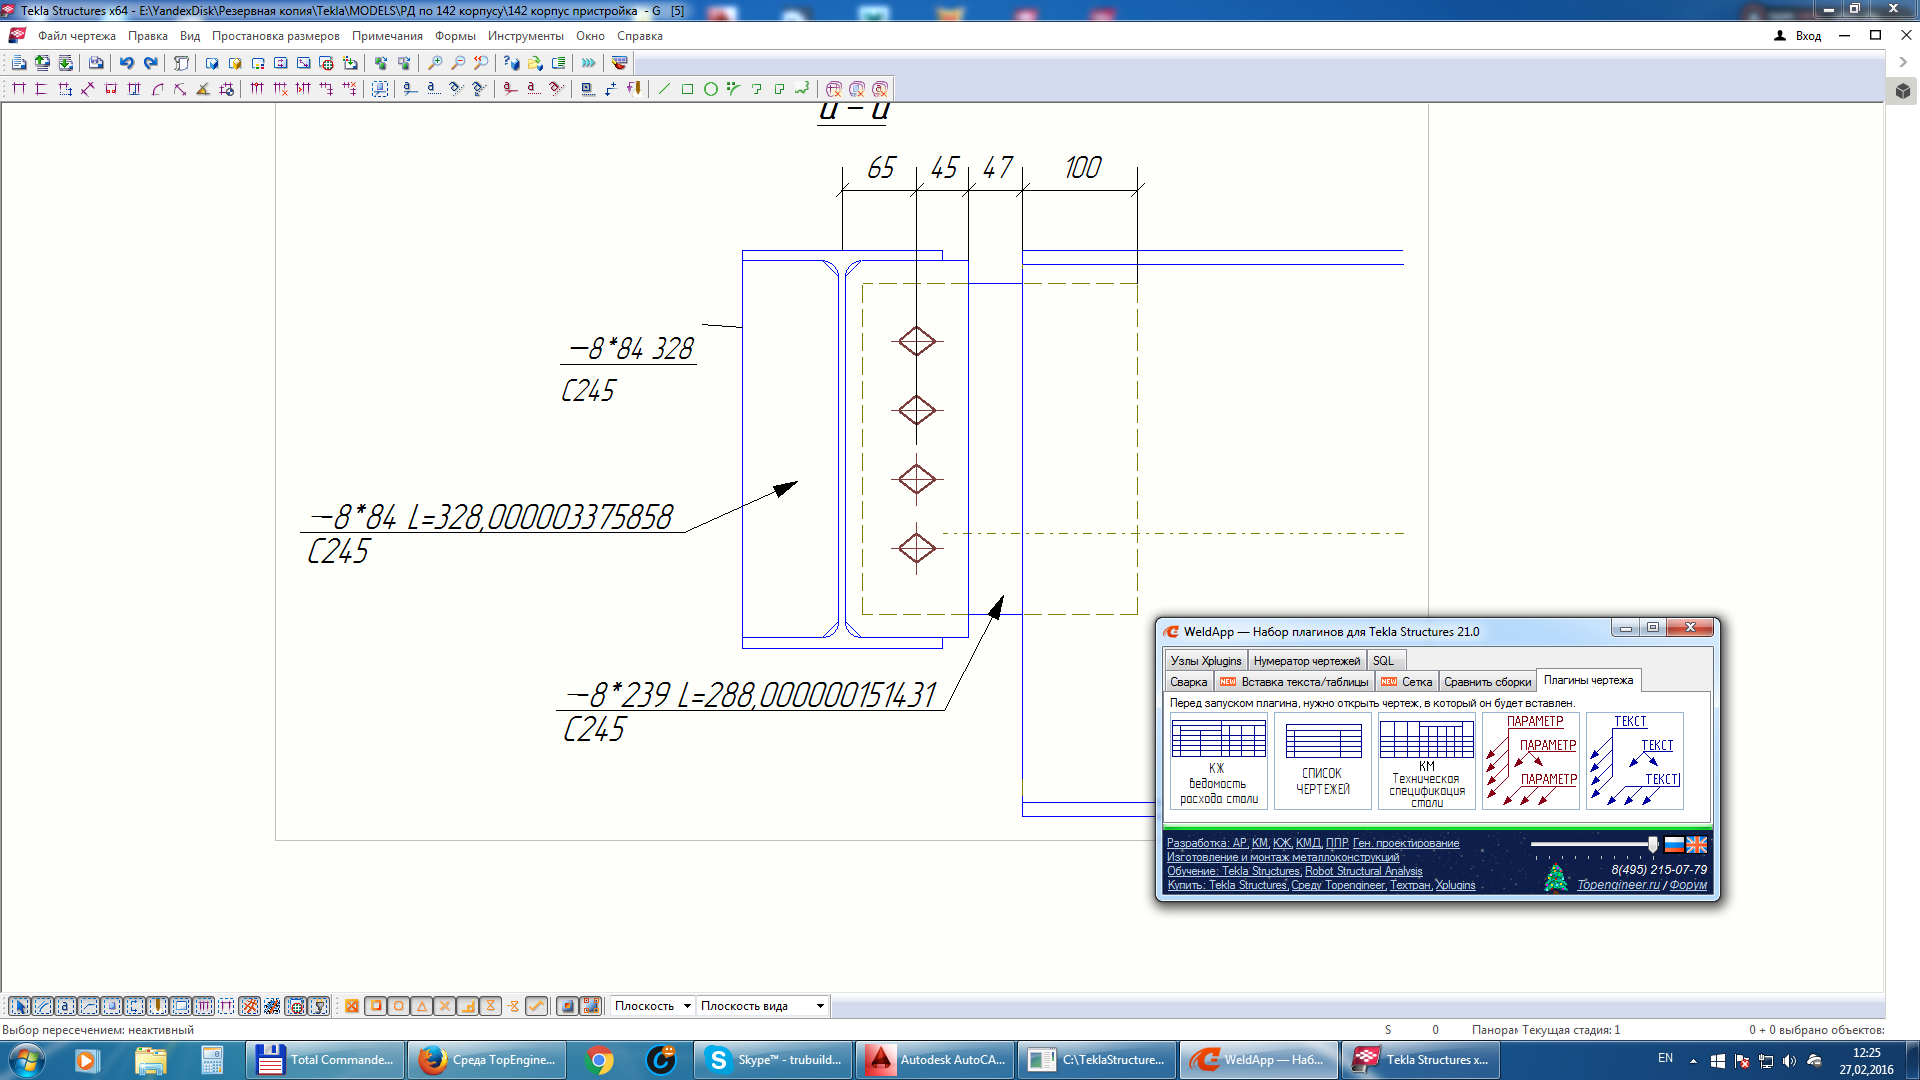Open the Простановка размеров menu
The width and height of the screenshot is (1920, 1080).
275,36
